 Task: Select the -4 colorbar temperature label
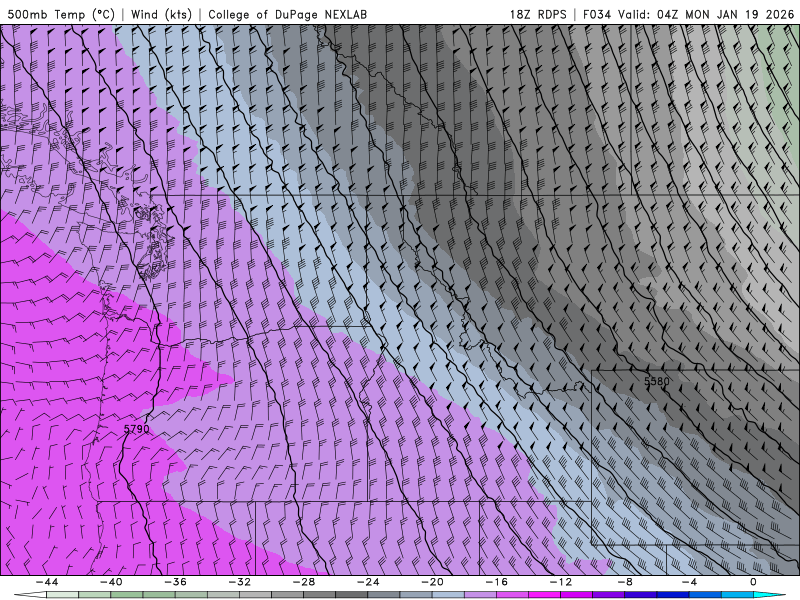[690, 582]
